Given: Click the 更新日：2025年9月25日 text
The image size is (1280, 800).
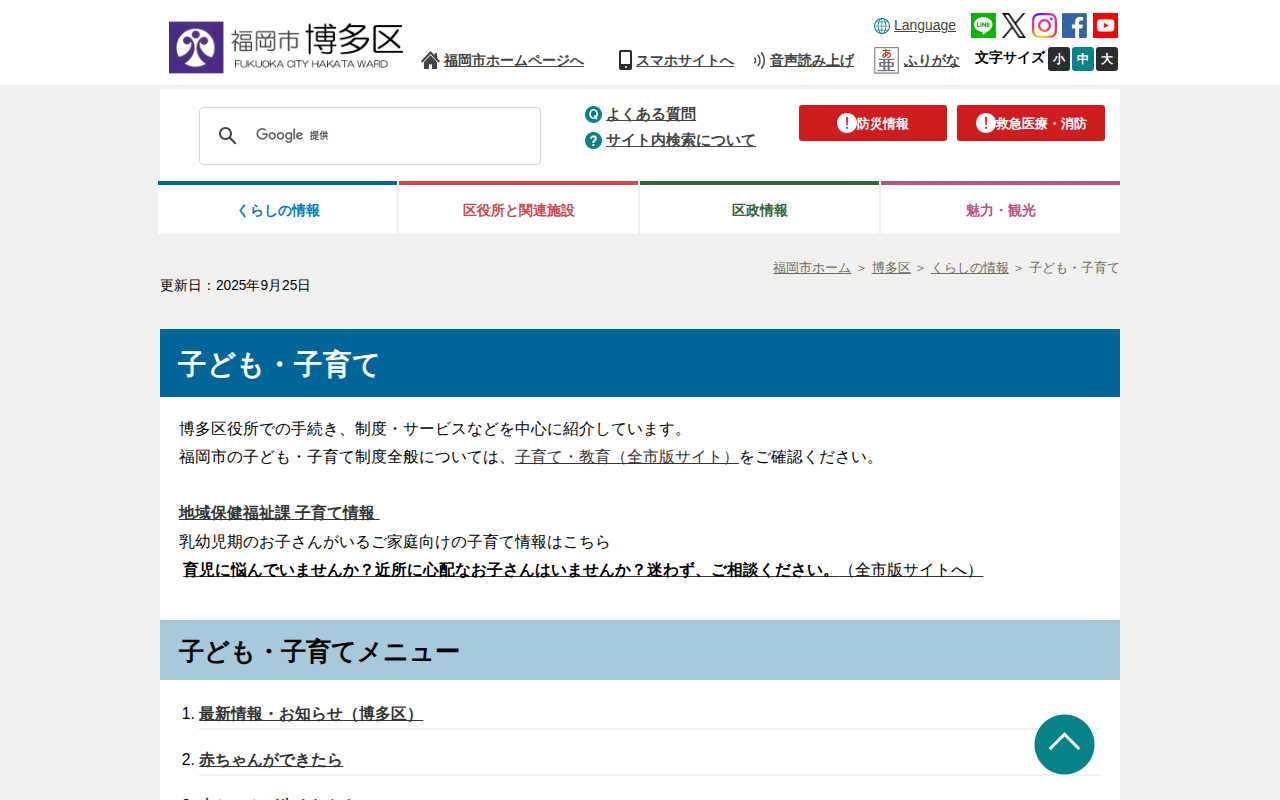Looking at the screenshot, I should tap(236, 285).
